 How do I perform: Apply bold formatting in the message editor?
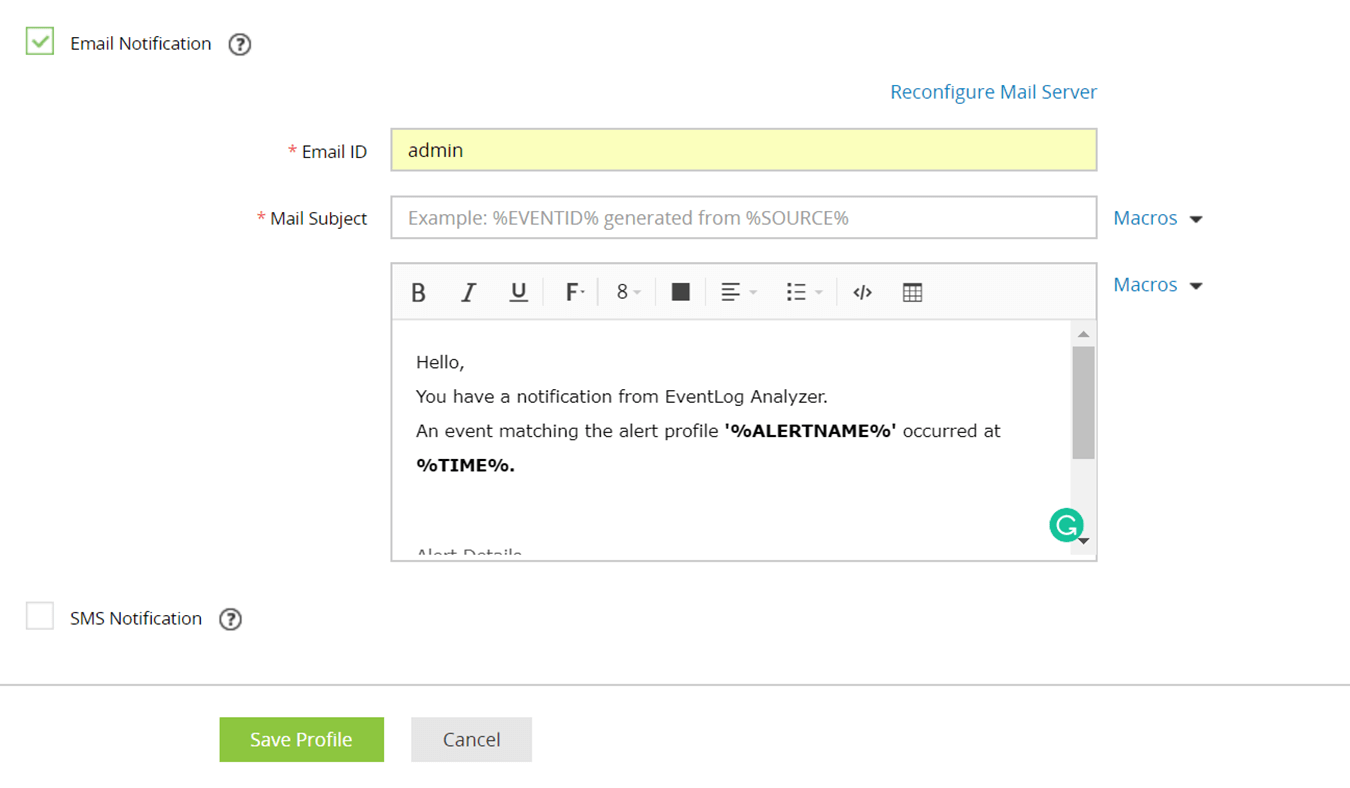[418, 291]
